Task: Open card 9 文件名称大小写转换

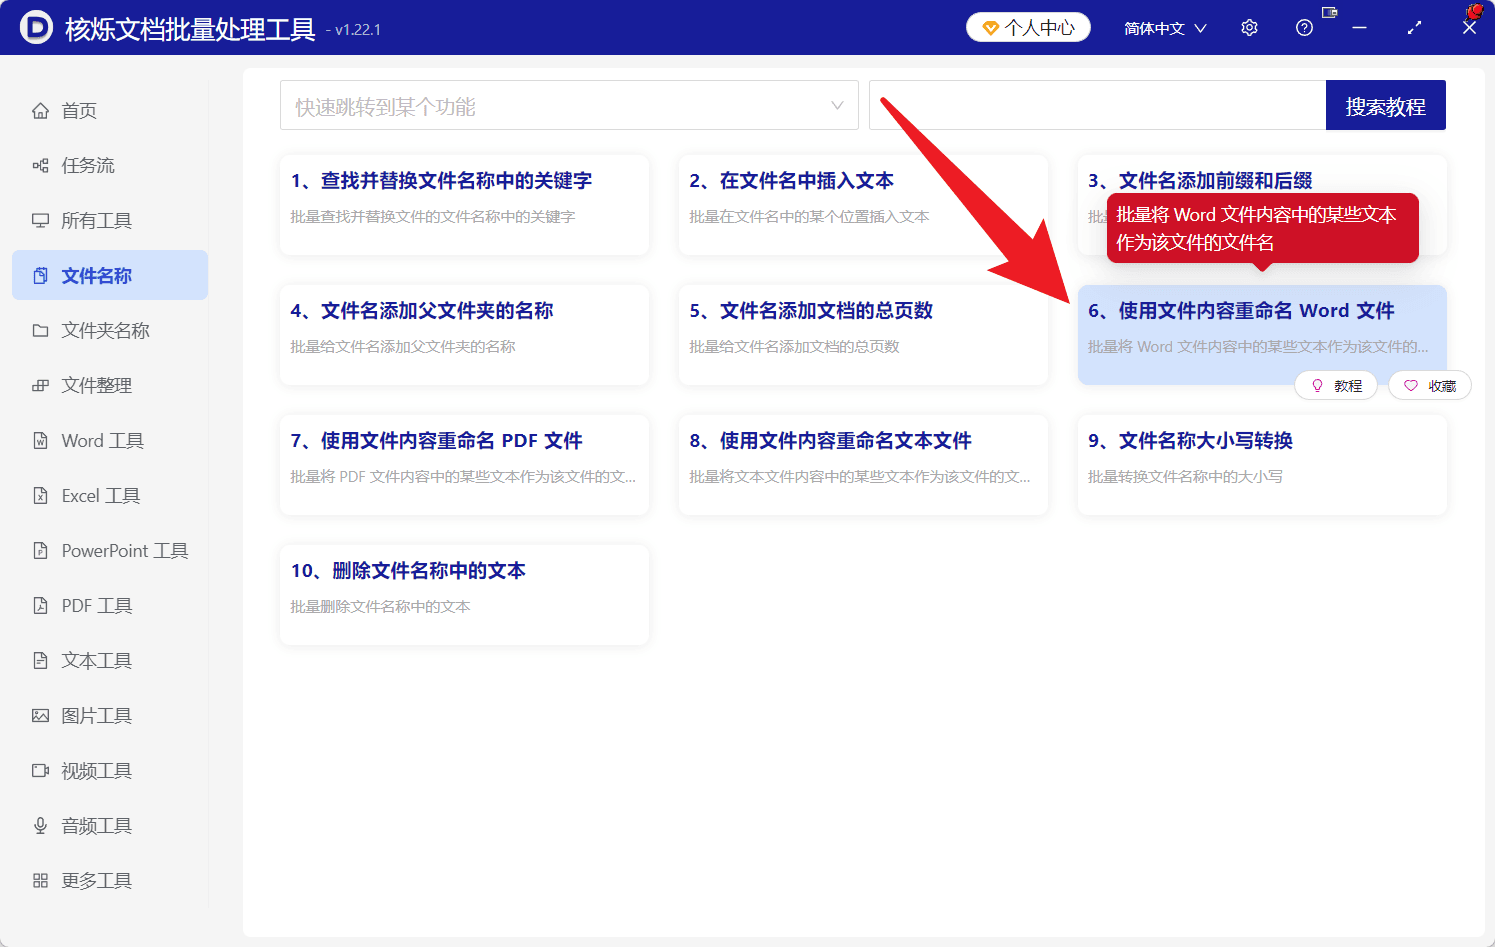Action: point(1262,465)
